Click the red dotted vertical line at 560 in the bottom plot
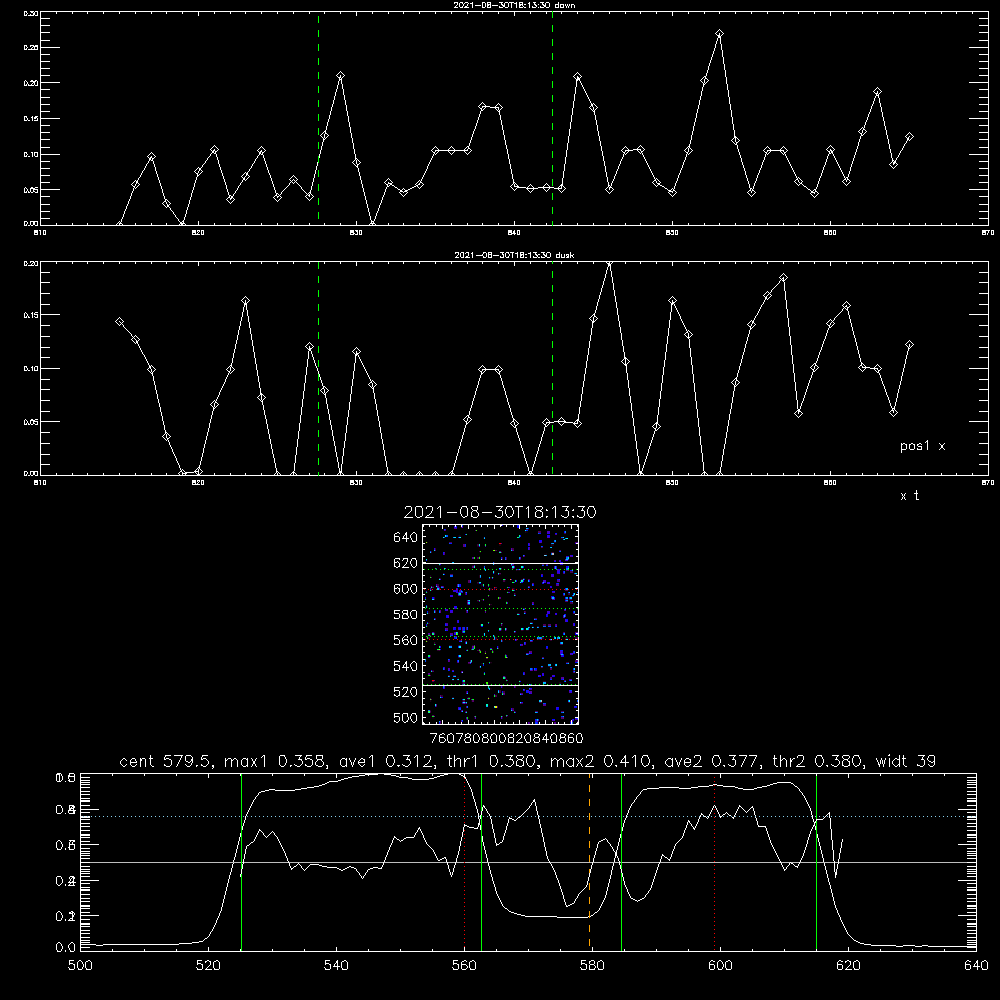The height and width of the screenshot is (1000, 1000). (465, 861)
